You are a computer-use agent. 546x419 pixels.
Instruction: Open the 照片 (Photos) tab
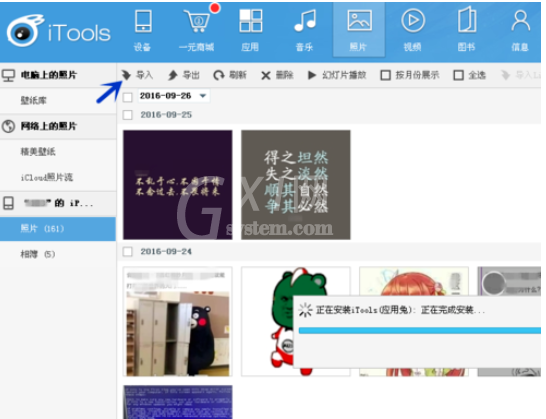click(359, 30)
